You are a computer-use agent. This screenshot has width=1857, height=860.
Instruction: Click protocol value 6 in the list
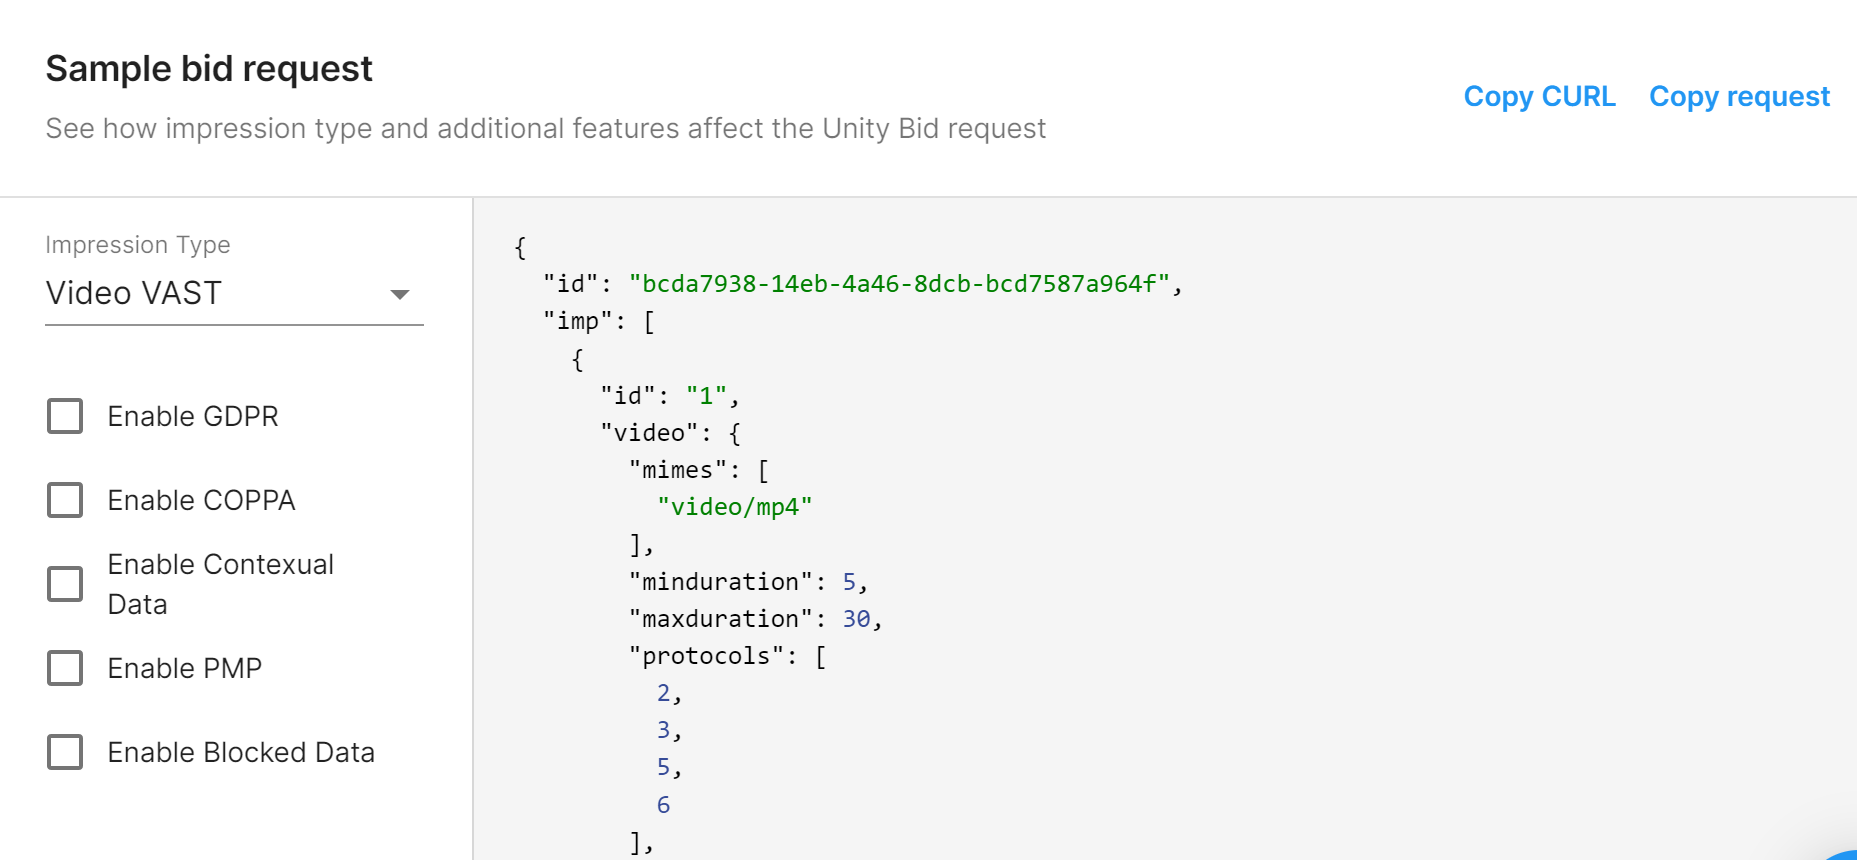tap(663, 805)
